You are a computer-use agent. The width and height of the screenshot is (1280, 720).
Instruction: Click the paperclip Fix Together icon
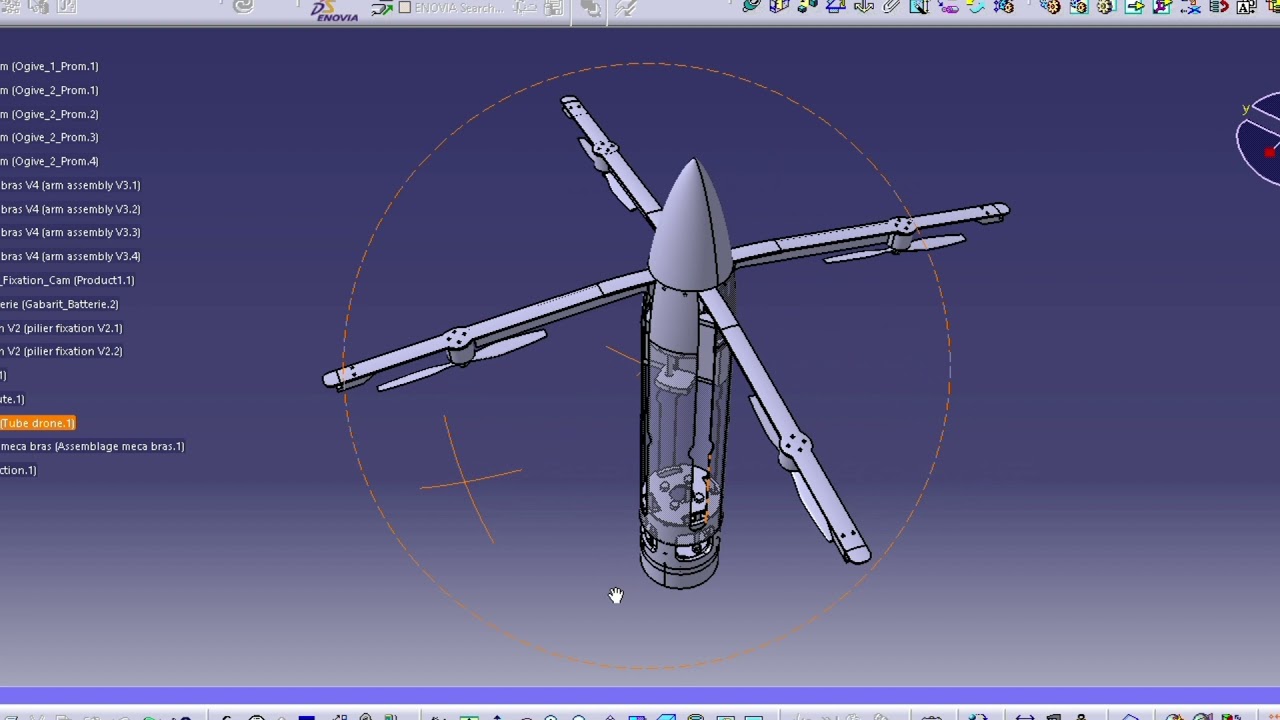point(891,7)
